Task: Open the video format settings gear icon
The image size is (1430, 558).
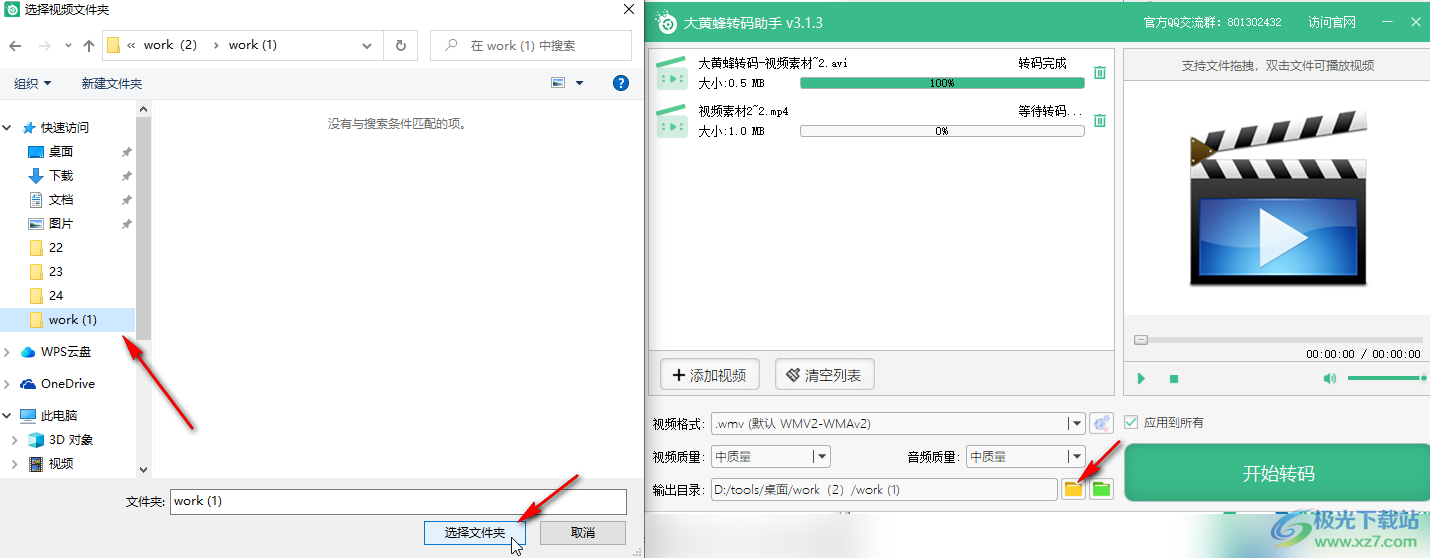Action: click(x=1101, y=423)
